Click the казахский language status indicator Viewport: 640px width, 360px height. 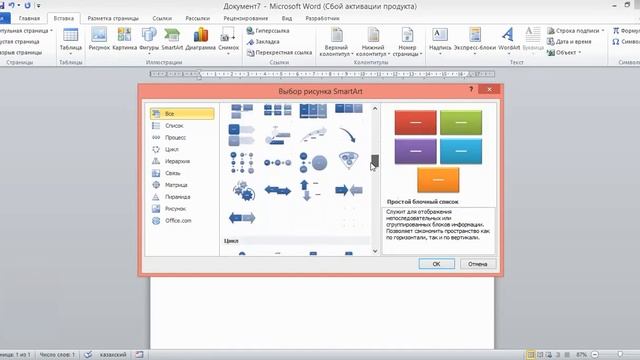pos(113,355)
